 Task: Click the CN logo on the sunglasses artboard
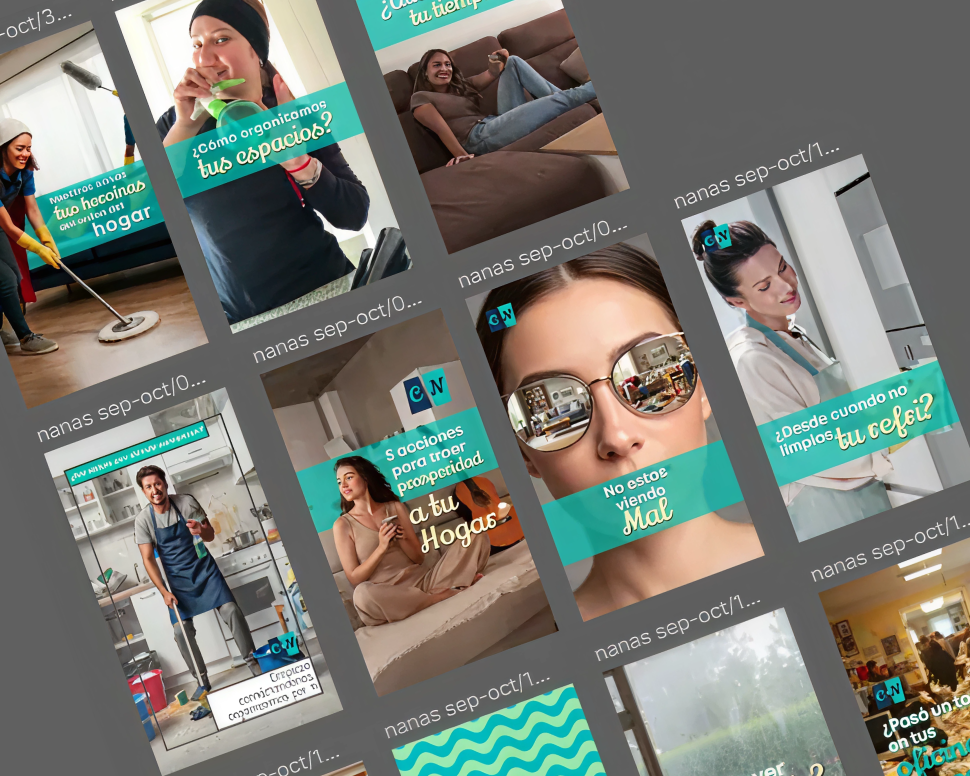click(501, 317)
